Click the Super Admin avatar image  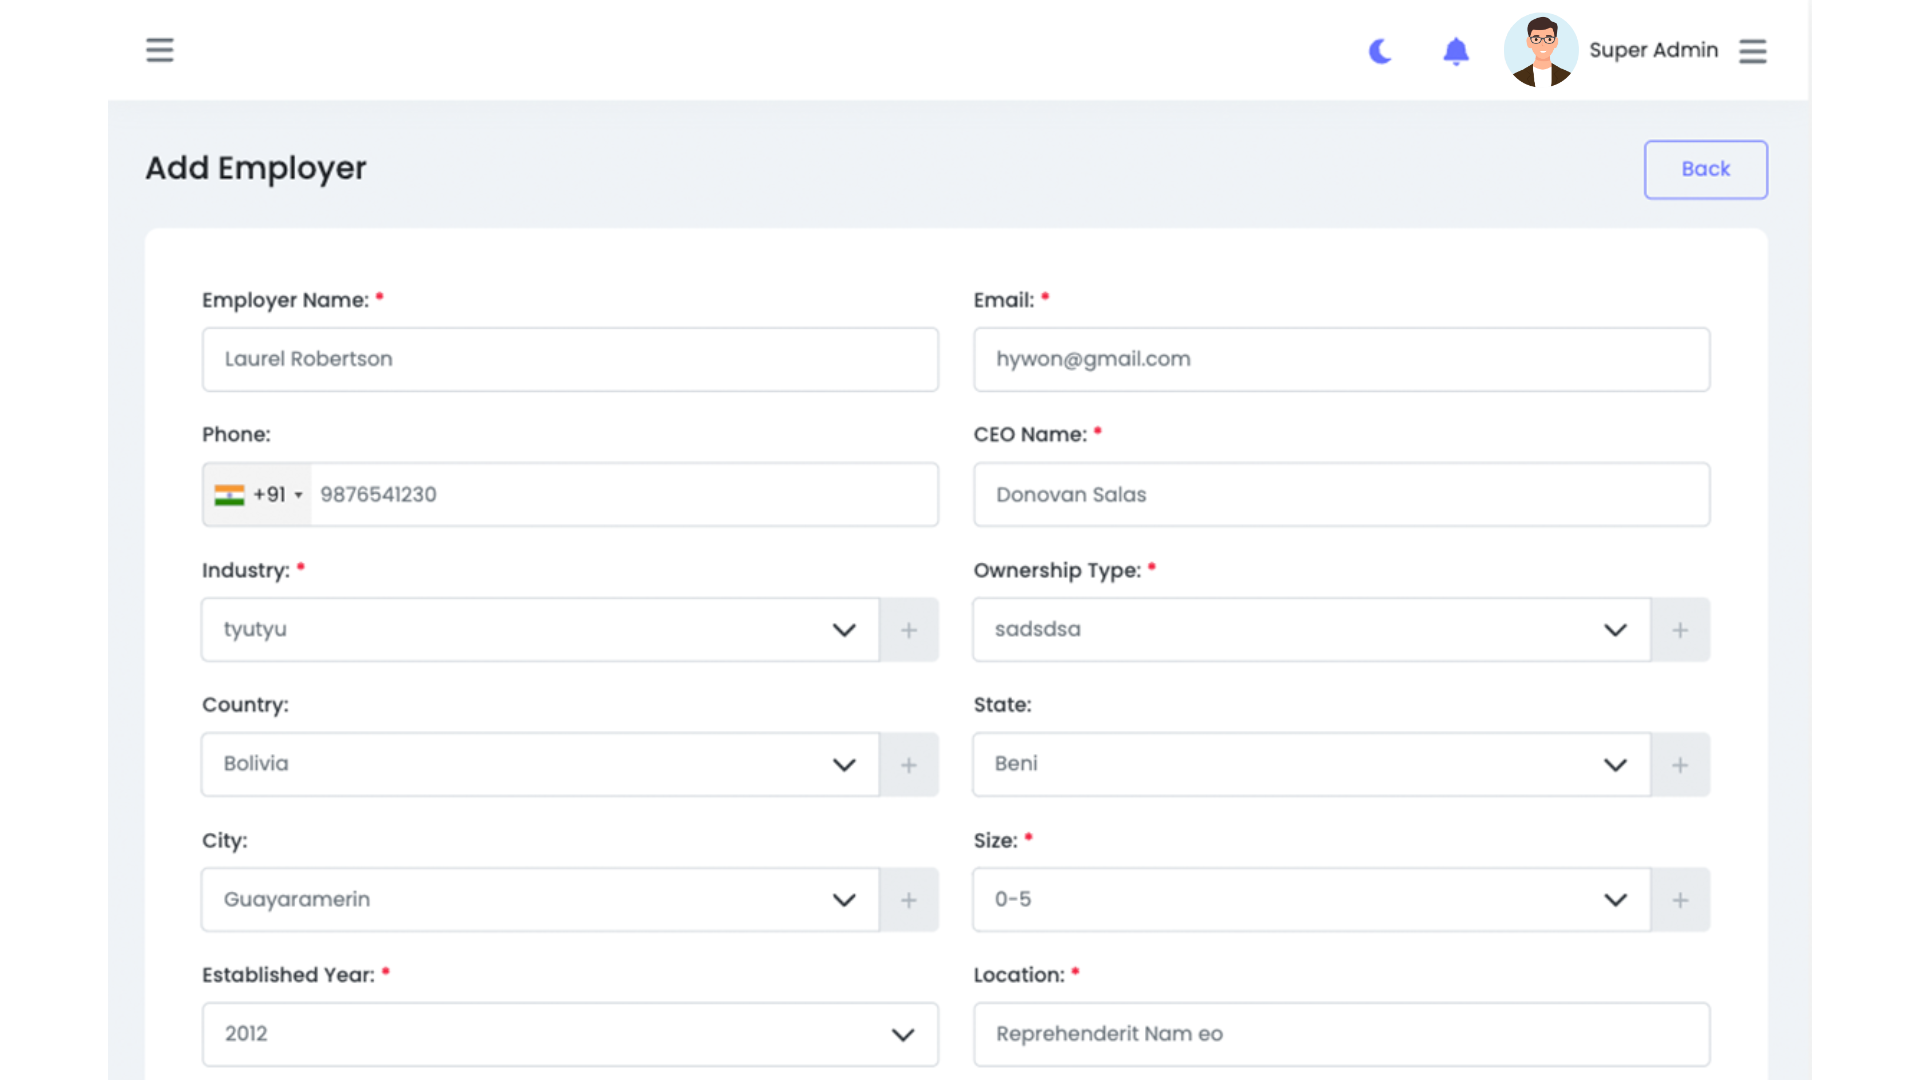coord(1540,50)
